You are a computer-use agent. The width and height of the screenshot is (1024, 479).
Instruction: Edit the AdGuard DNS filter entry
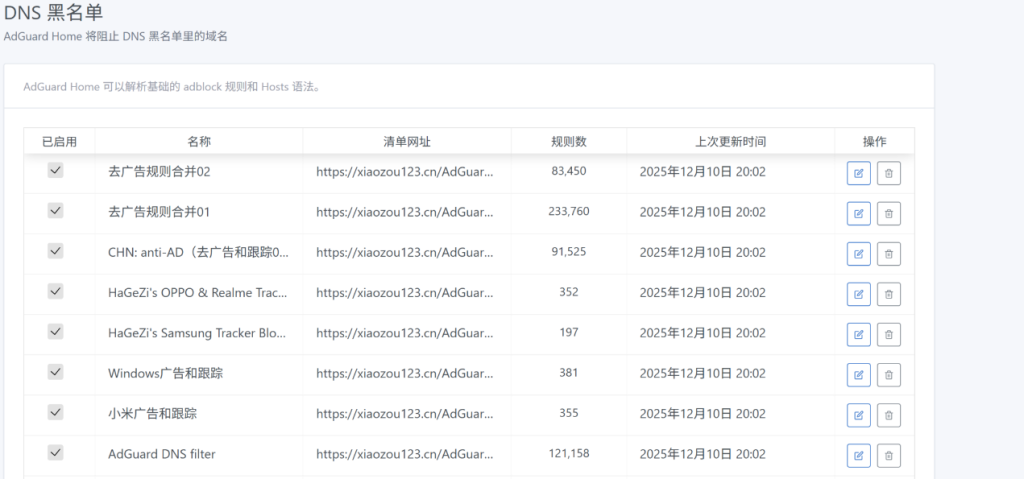(x=858, y=455)
